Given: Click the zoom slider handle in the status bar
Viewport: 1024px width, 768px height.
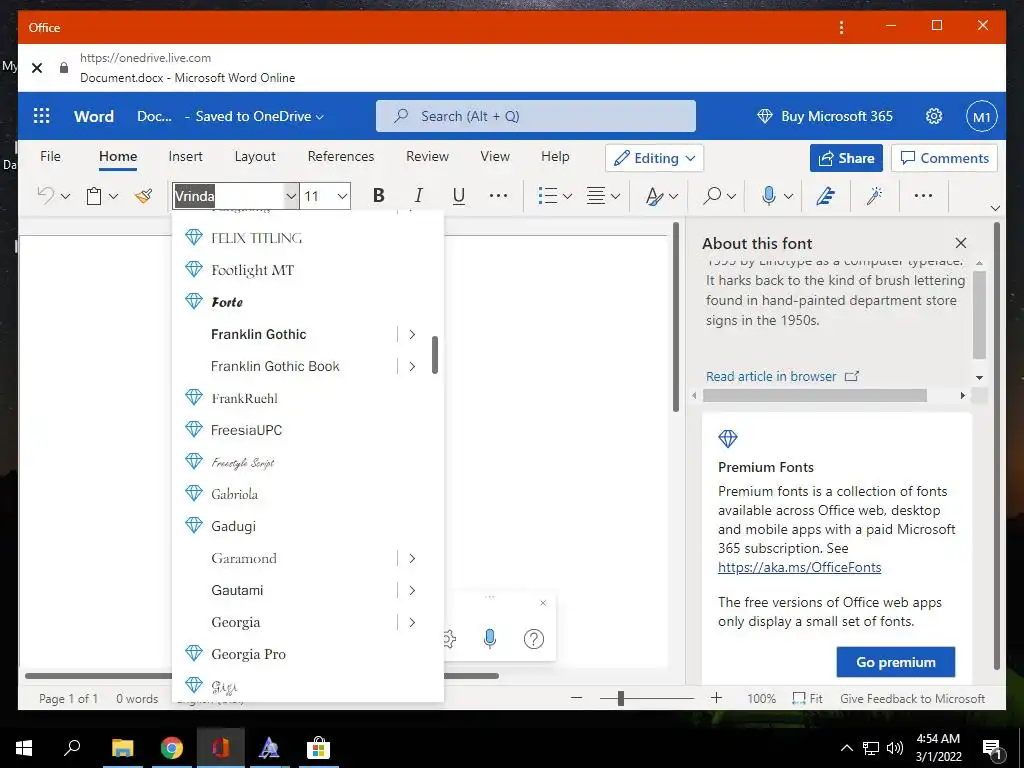Looking at the screenshot, I should (620, 698).
